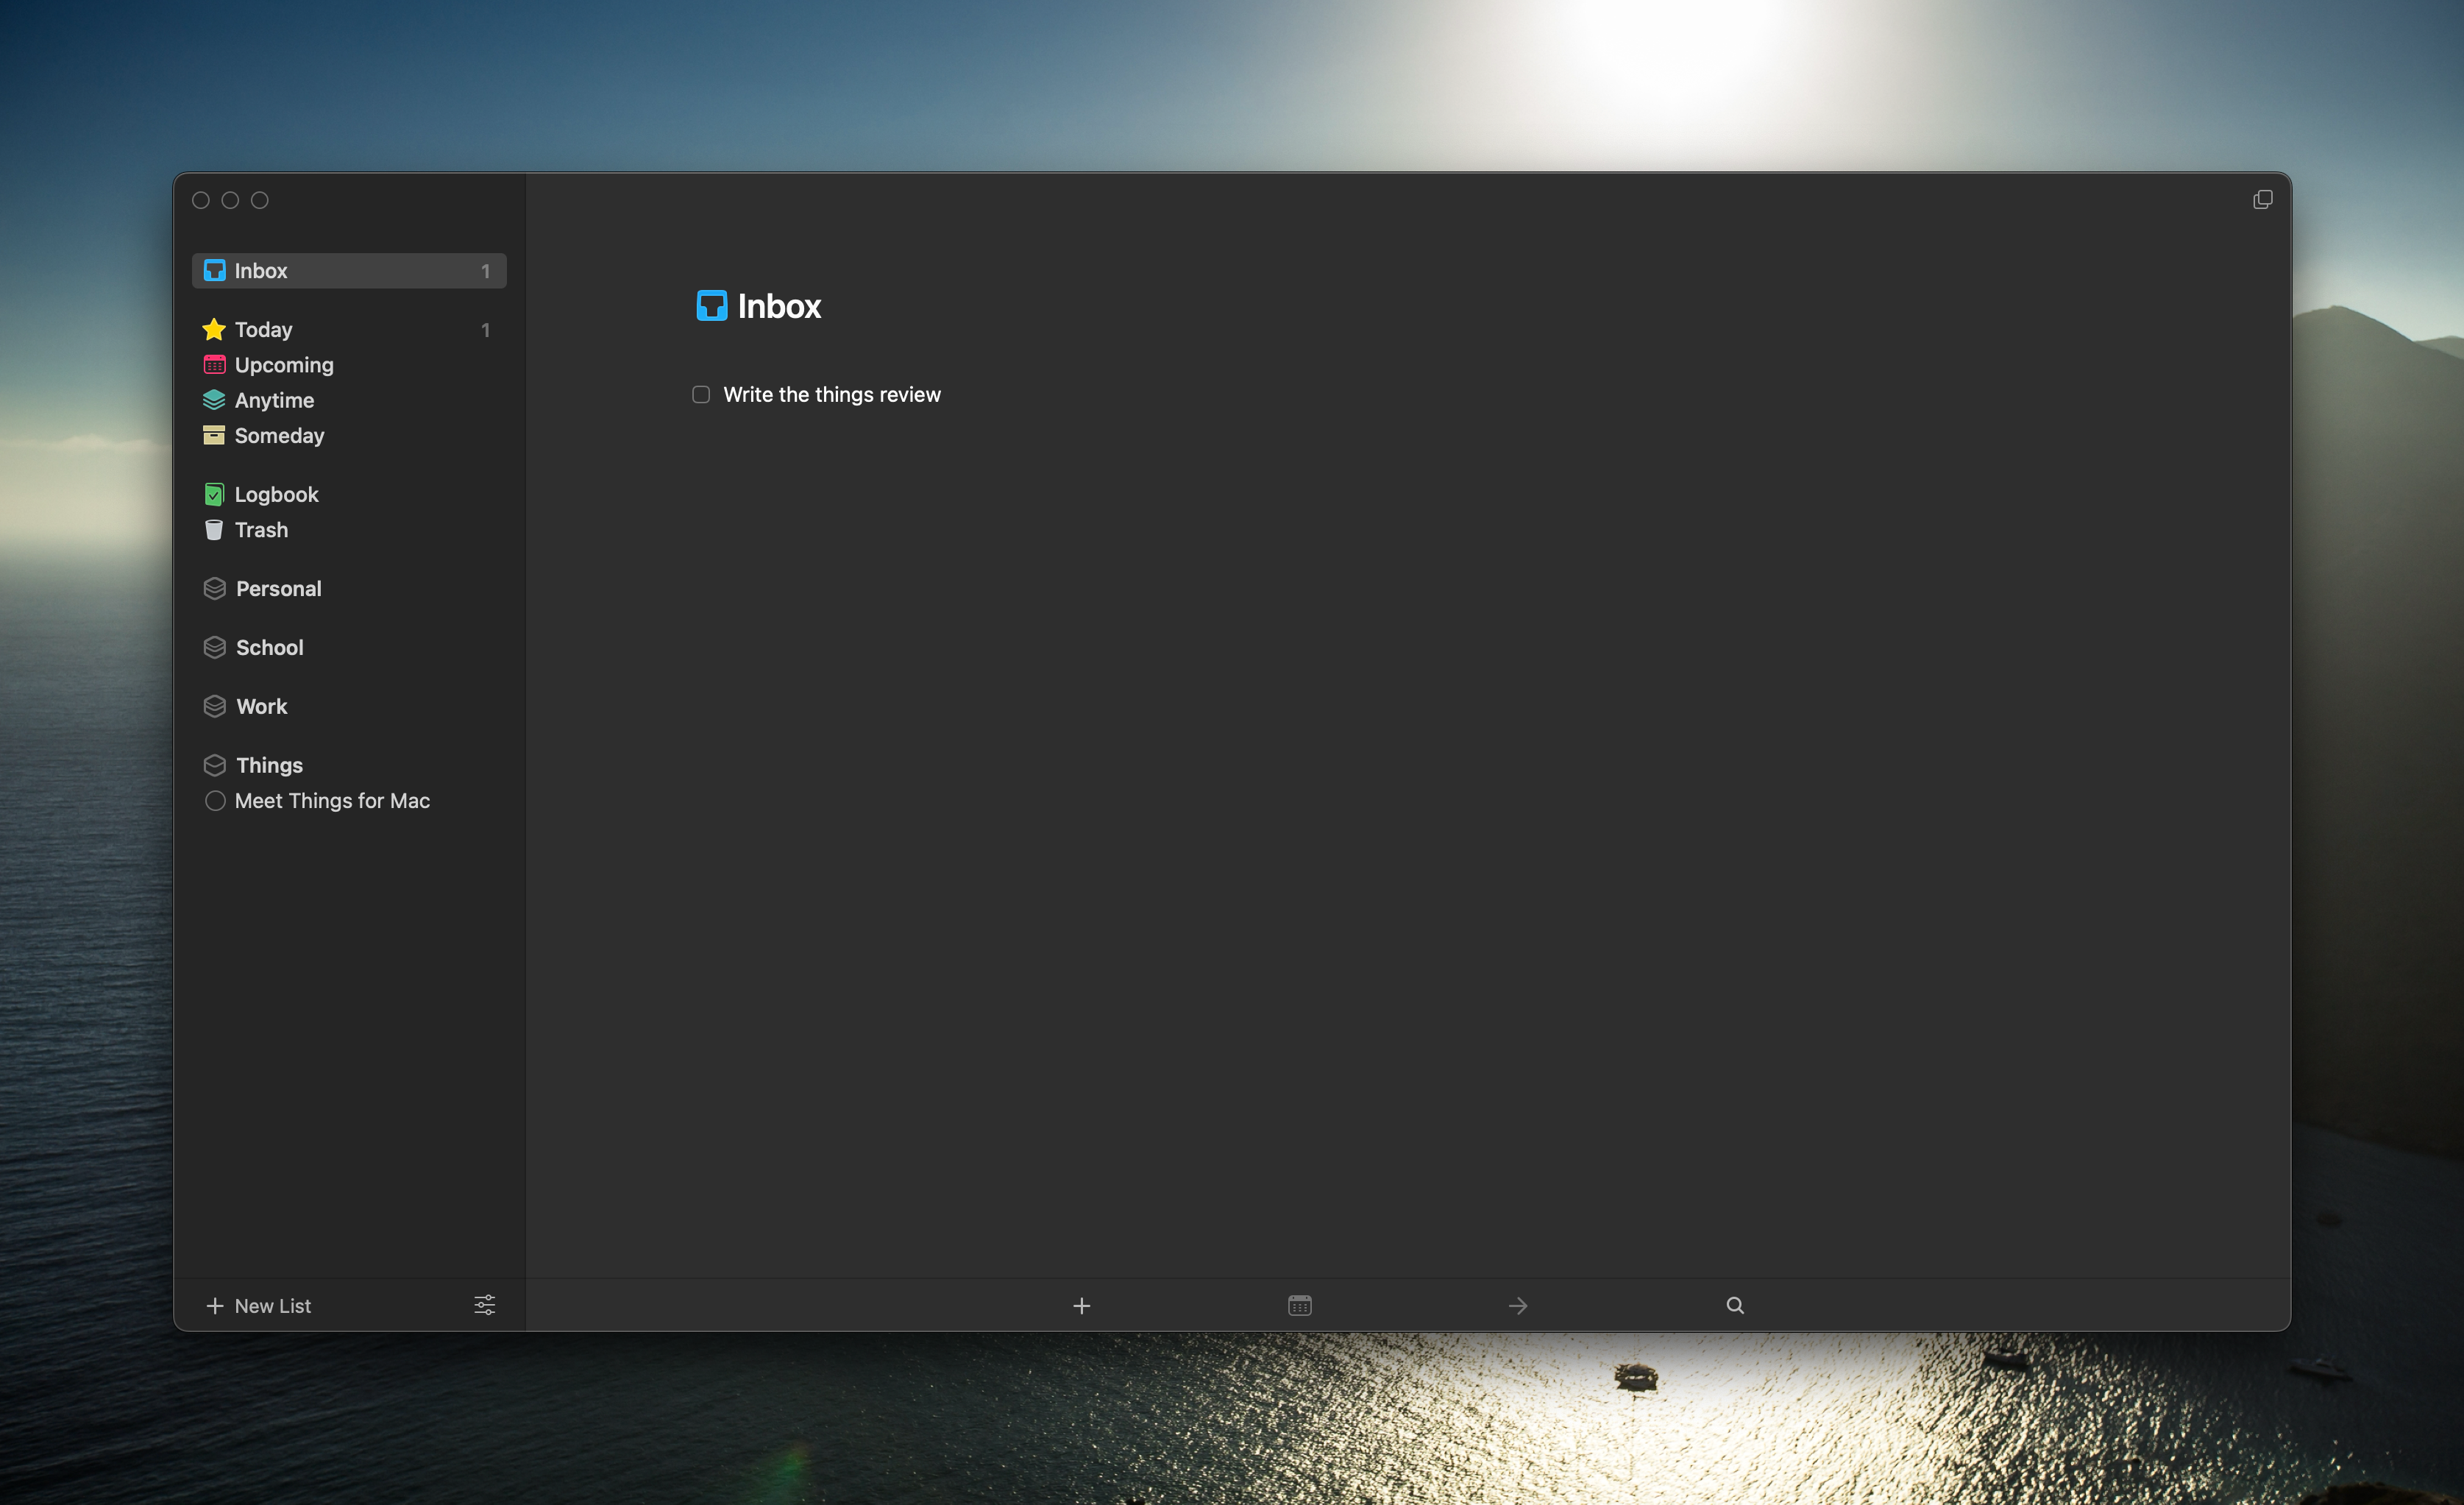
Task: Click the new window icon at top right
Action: tap(2262, 200)
